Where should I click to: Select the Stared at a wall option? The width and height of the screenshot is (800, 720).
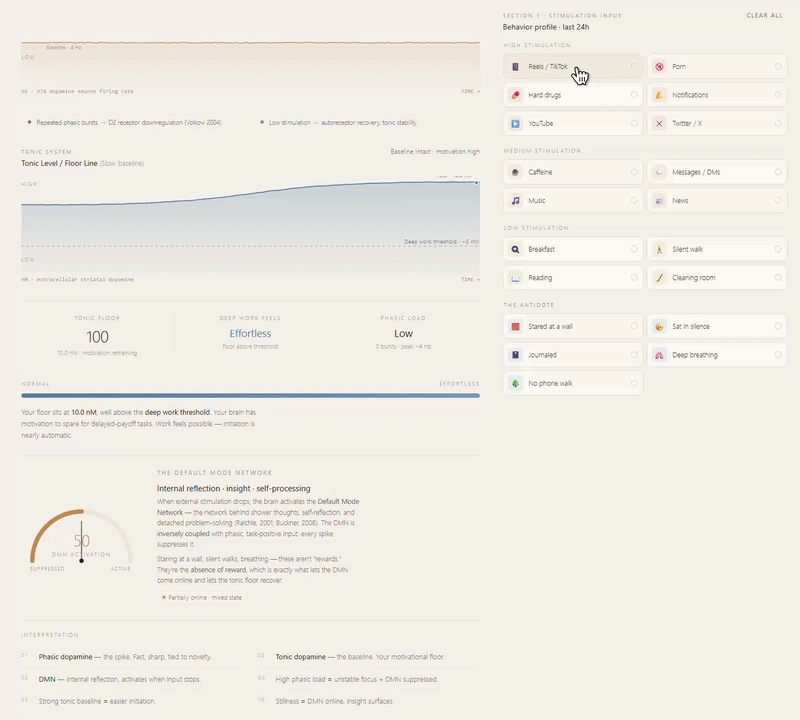point(573,326)
